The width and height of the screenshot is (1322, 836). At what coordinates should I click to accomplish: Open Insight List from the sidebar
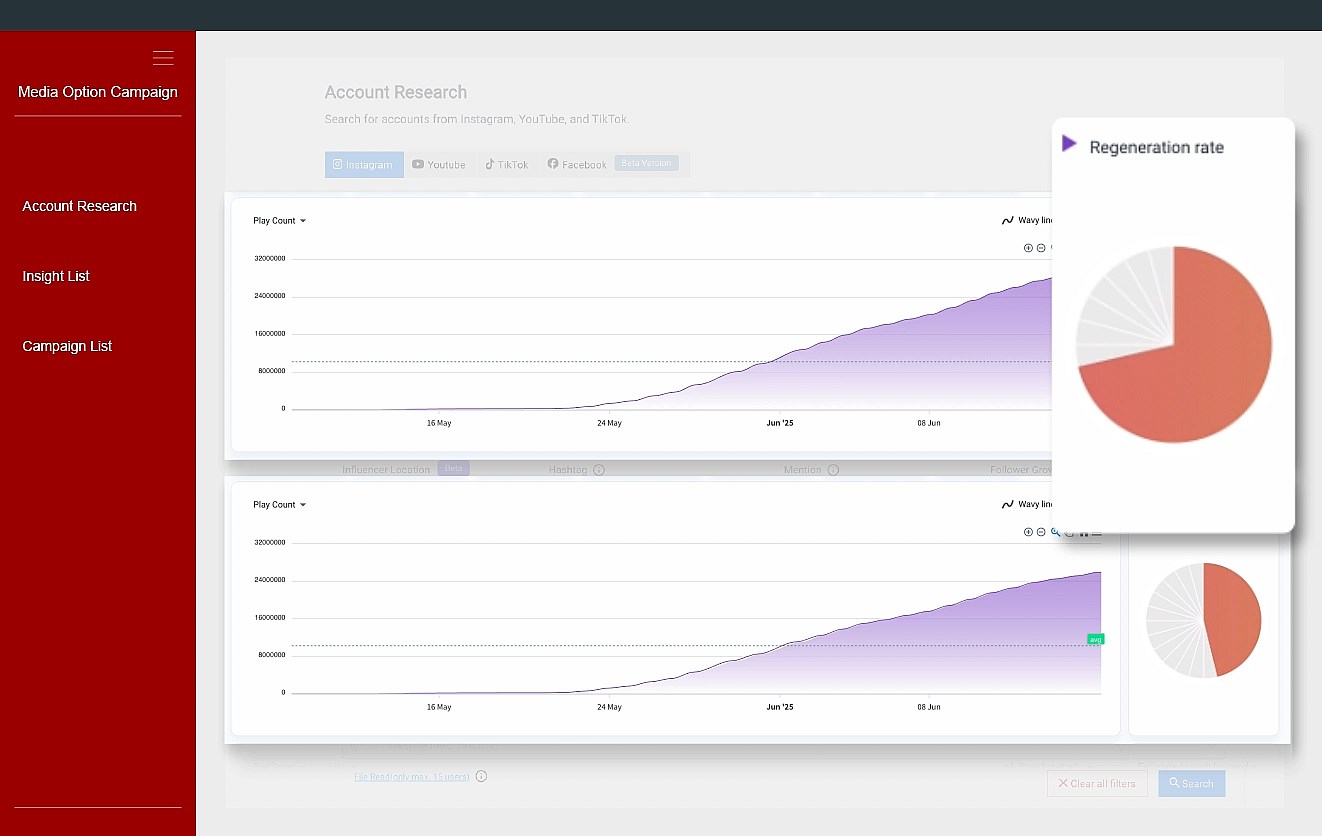(x=56, y=276)
